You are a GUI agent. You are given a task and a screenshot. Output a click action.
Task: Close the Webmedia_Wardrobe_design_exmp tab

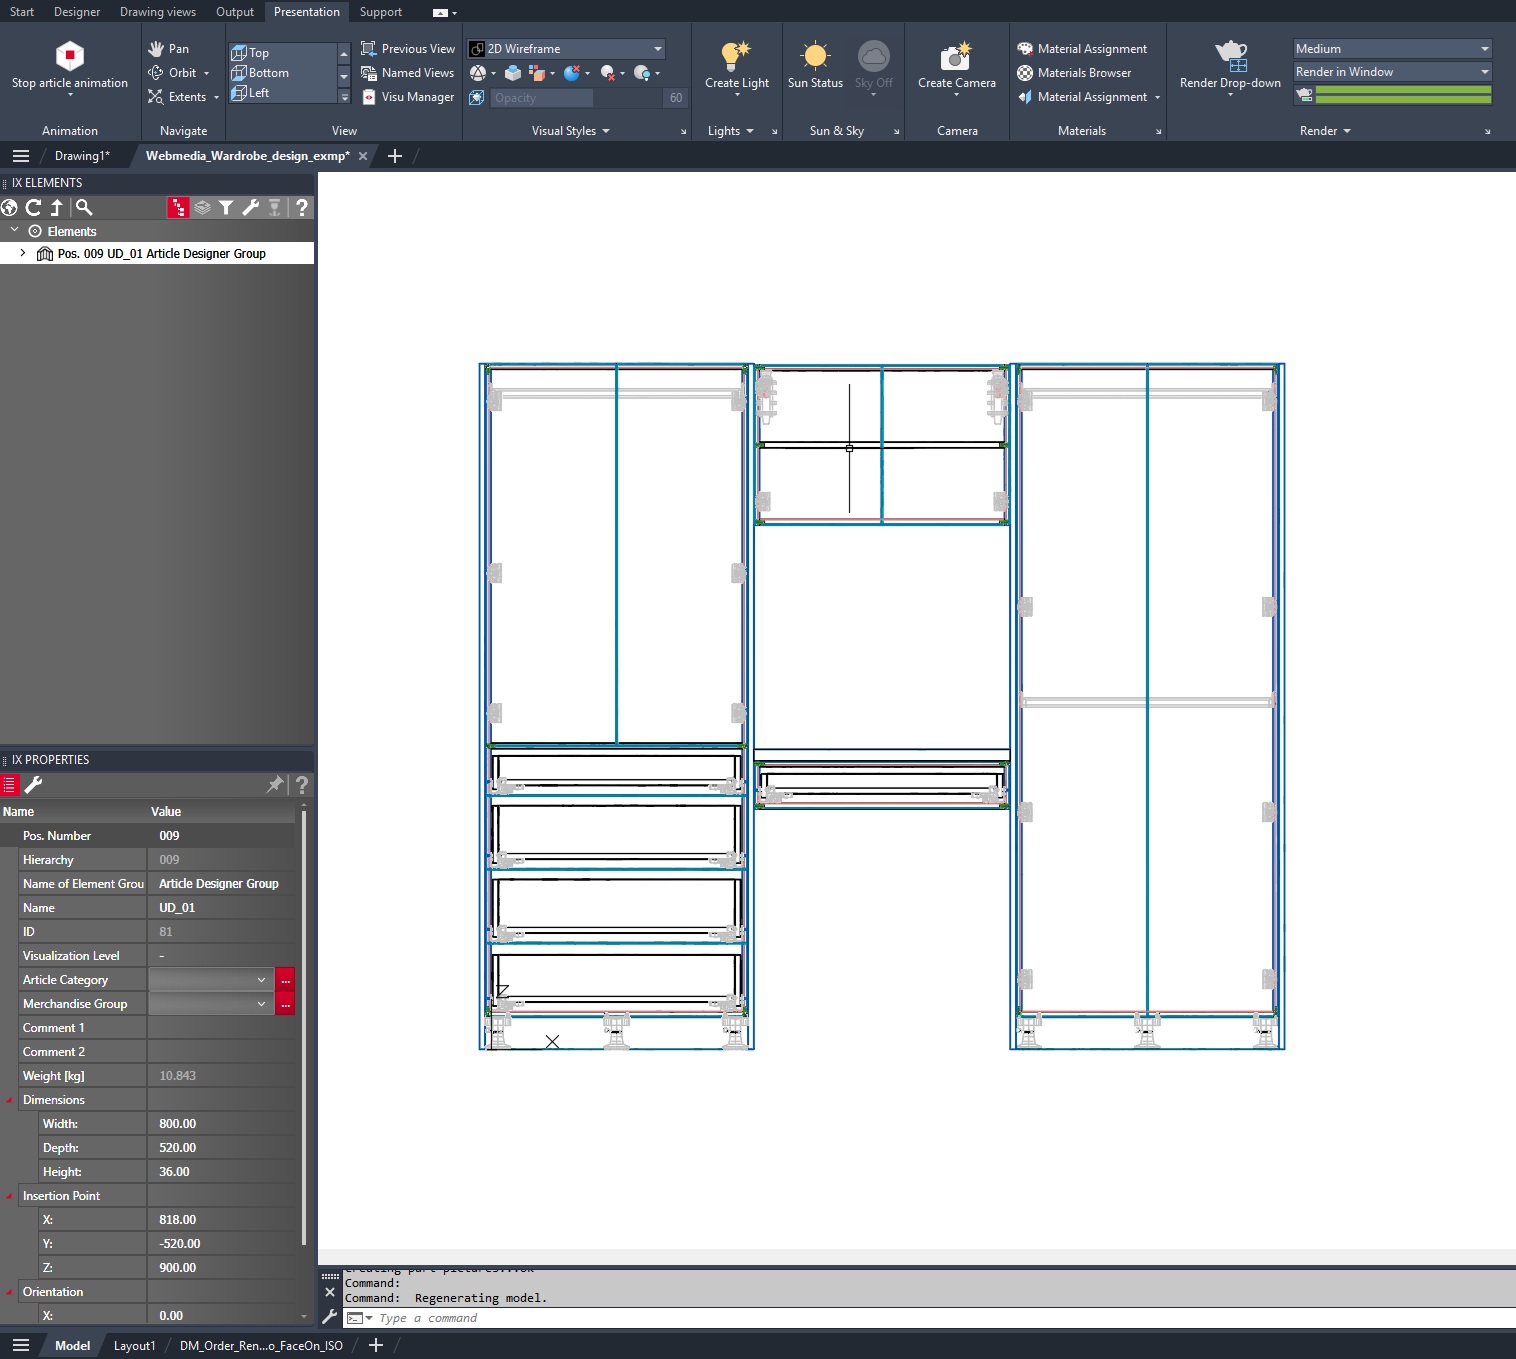(x=363, y=156)
